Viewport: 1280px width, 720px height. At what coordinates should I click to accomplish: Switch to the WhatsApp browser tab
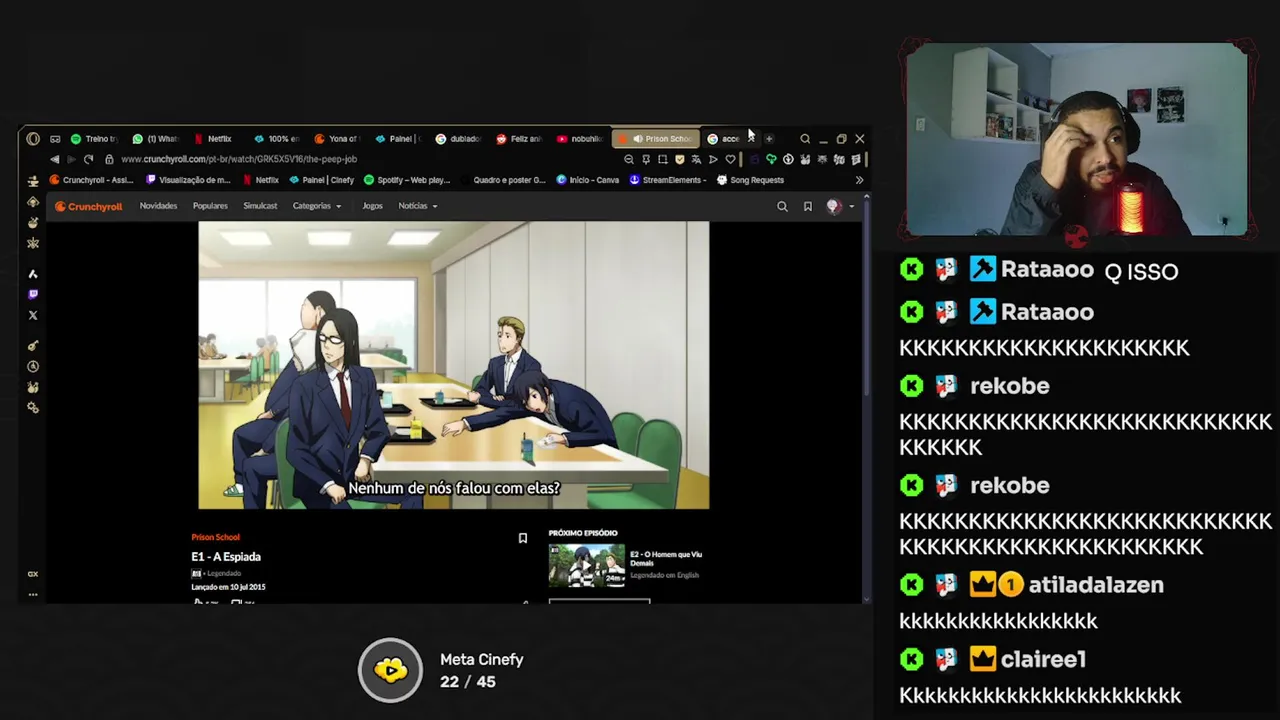(156, 139)
